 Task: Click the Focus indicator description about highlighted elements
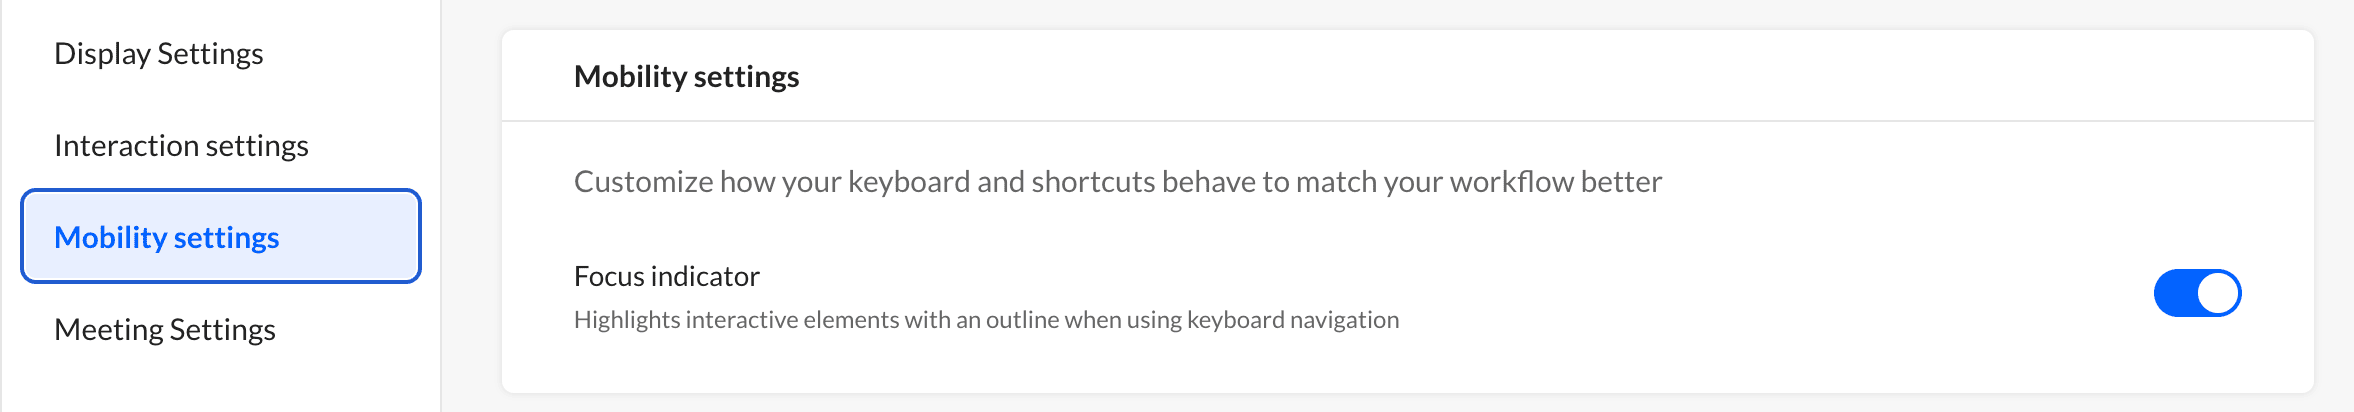click(x=986, y=320)
